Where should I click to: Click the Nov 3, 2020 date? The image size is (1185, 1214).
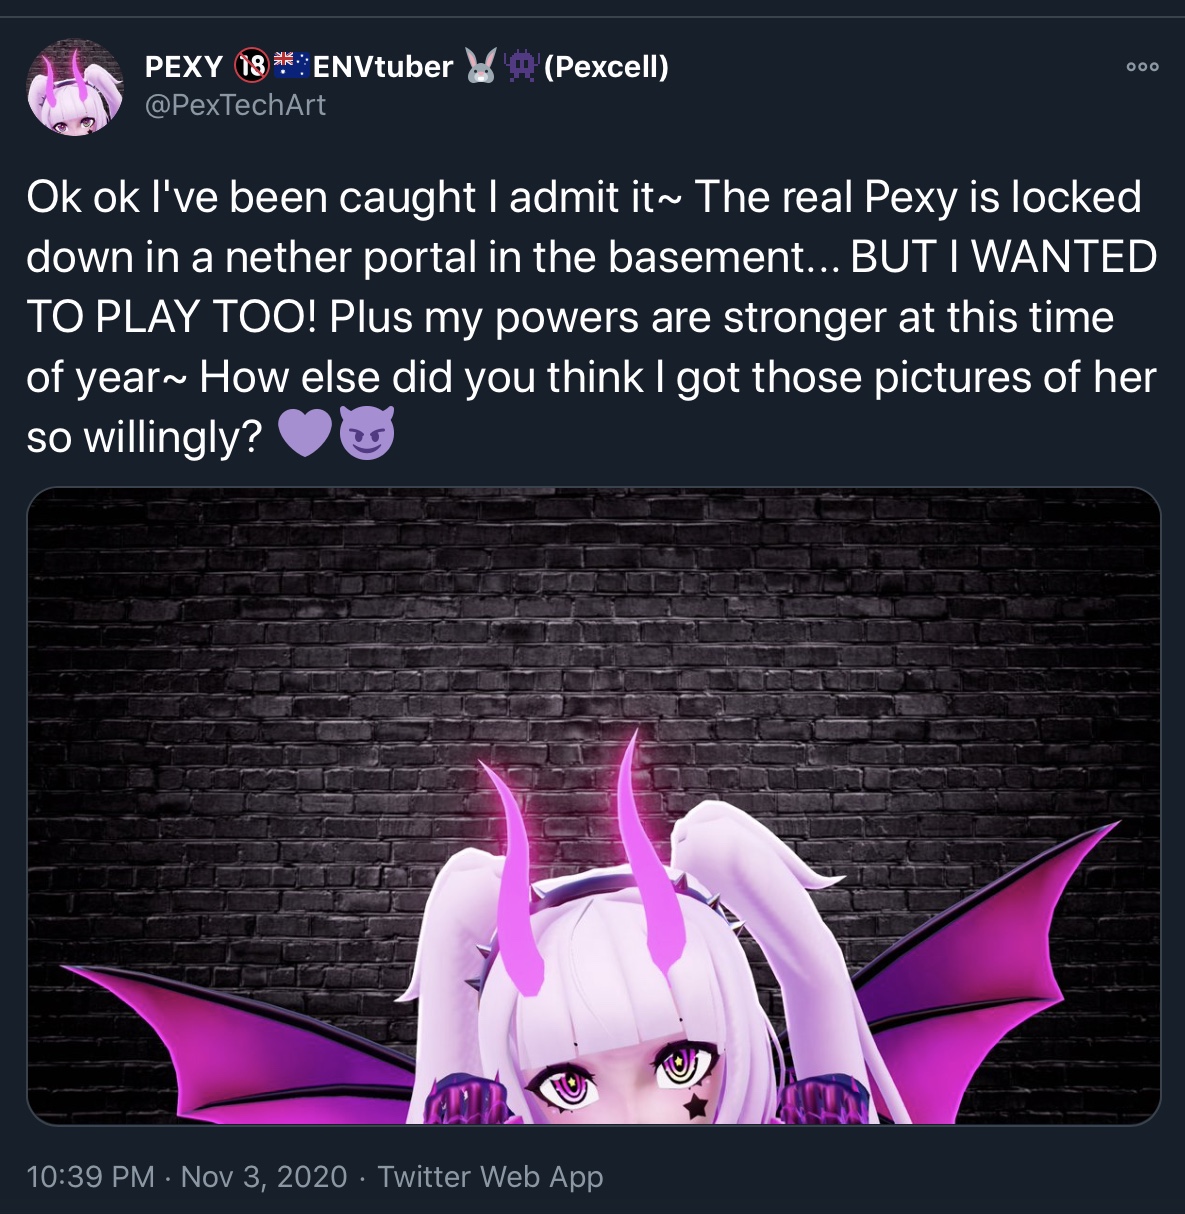pyautogui.click(x=264, y=1176)
